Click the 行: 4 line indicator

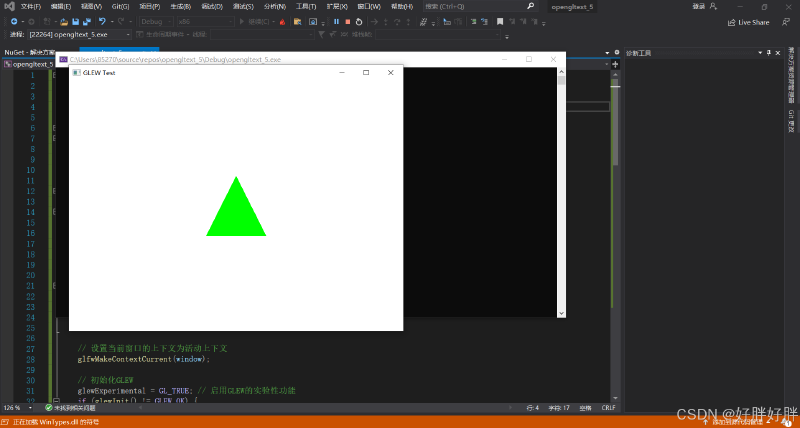coord(532,408)
